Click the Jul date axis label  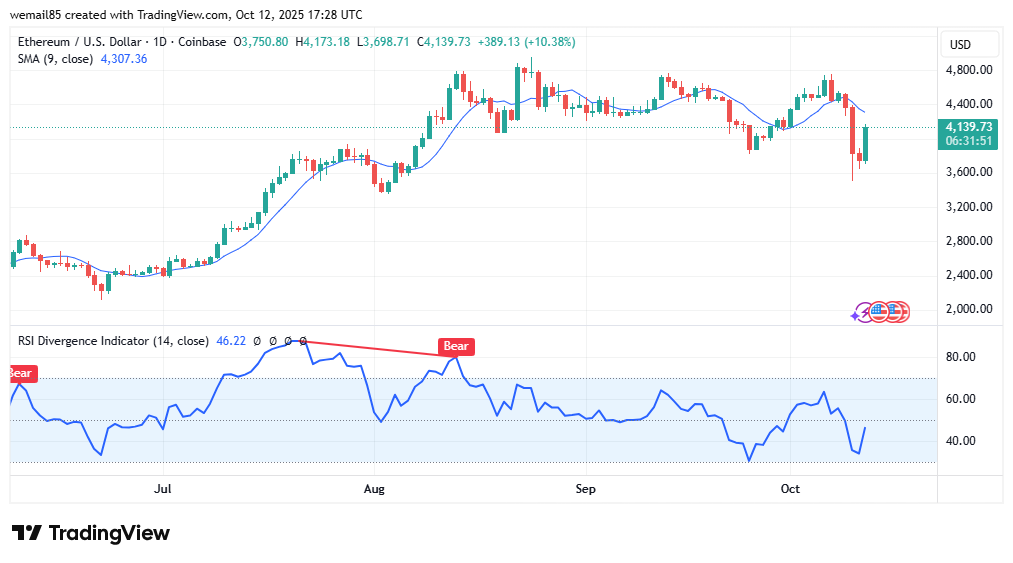(163, 489)
